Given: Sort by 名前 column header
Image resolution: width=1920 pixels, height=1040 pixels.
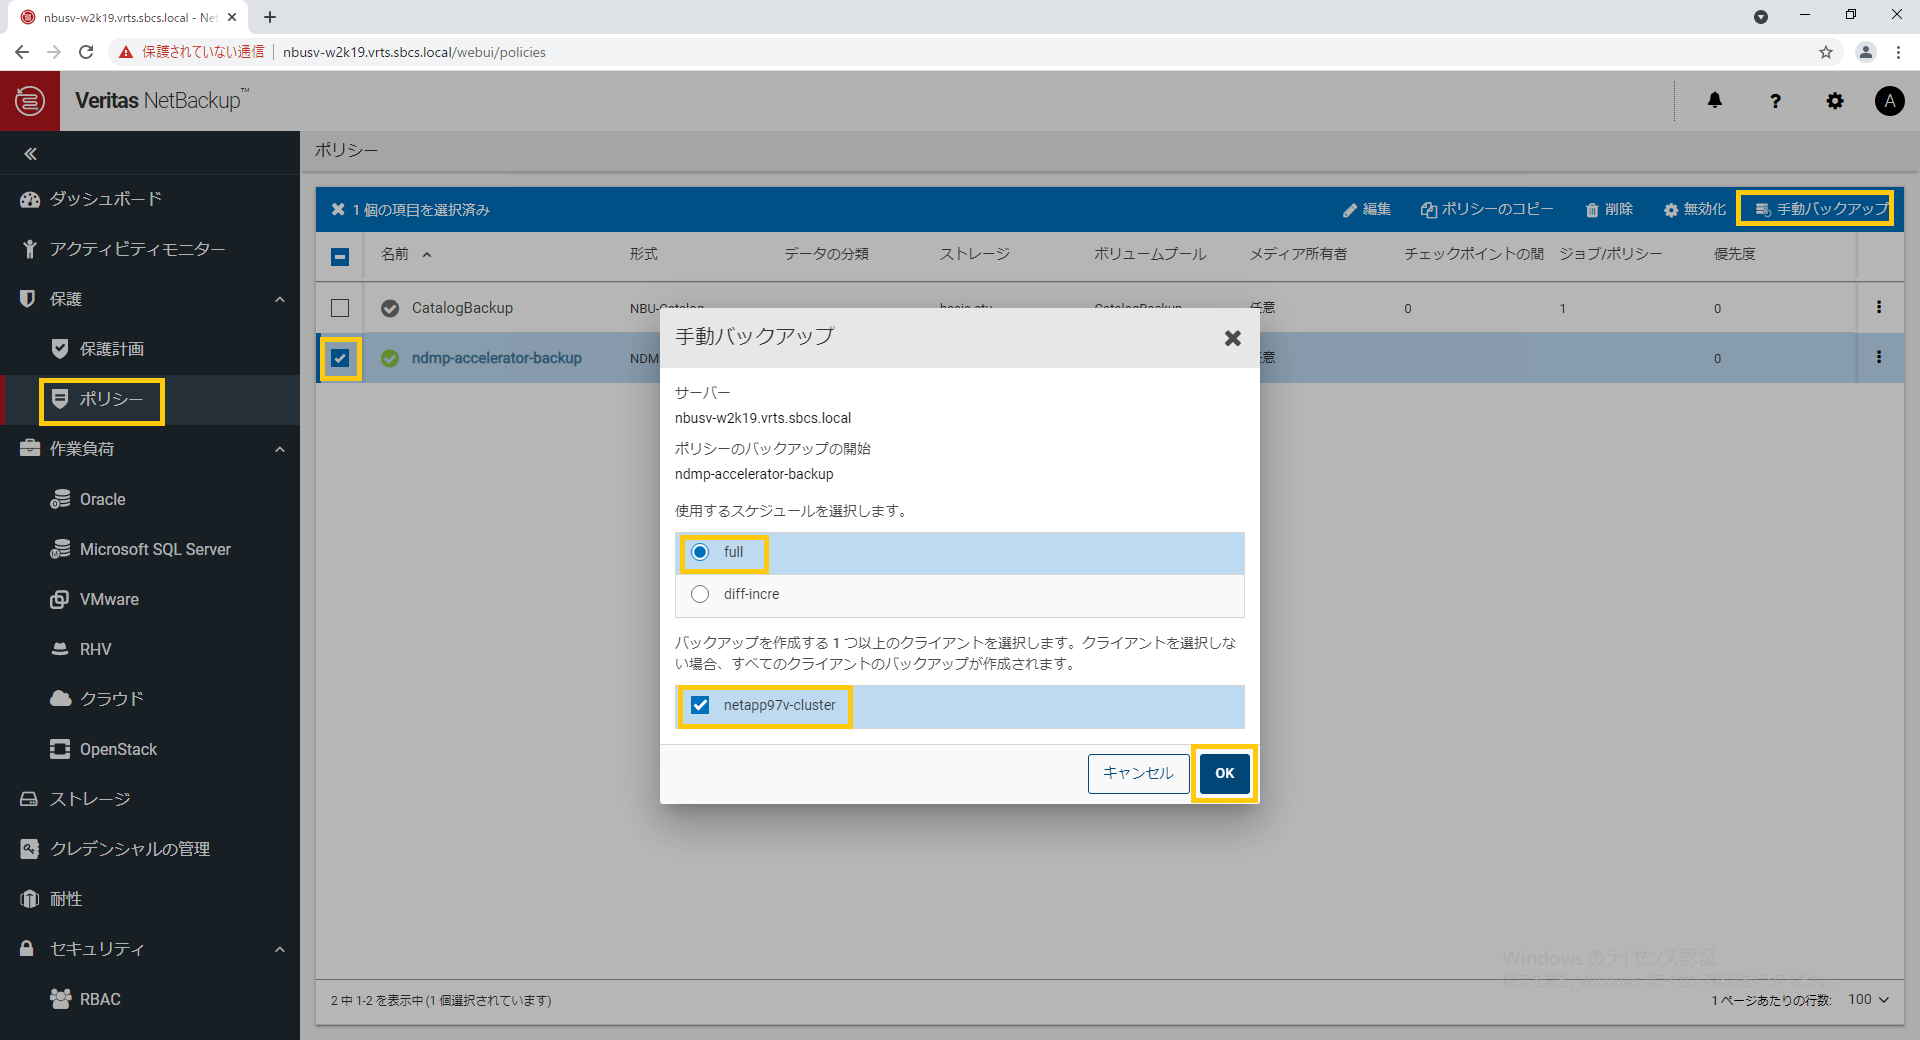Looking at the screenshot, I should click(x=395, y=254).
